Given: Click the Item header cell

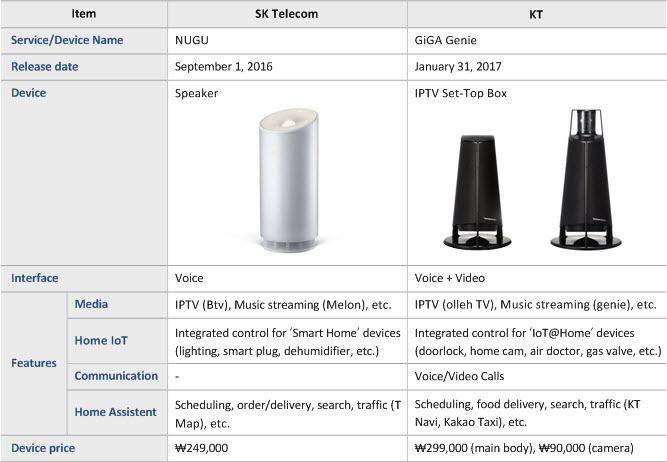Looking at the screenshot, I should (84, 14).
